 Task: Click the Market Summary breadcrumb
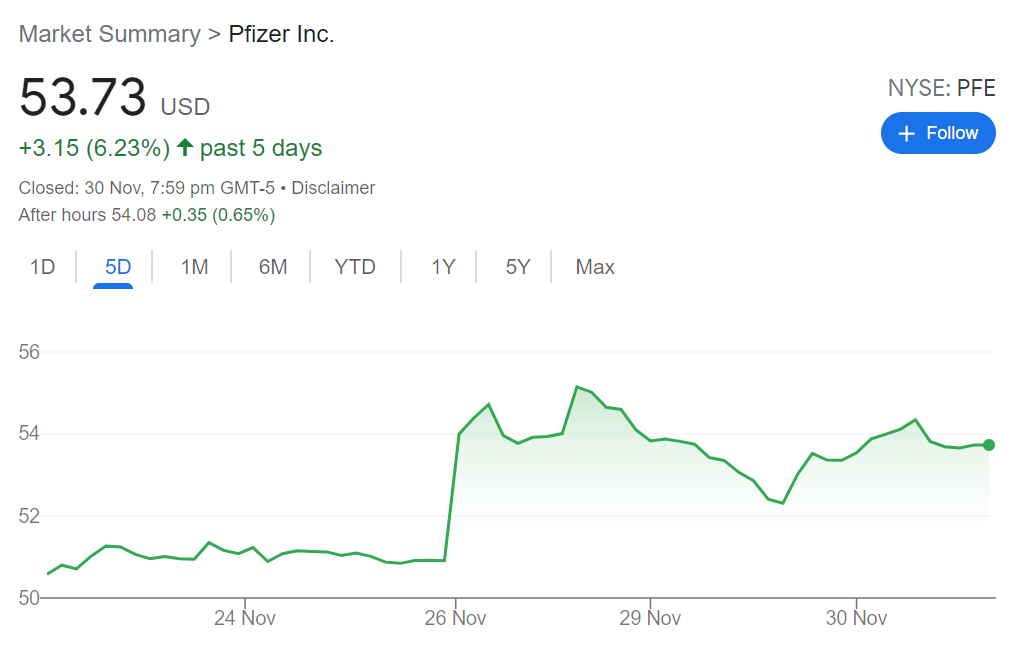110,34
